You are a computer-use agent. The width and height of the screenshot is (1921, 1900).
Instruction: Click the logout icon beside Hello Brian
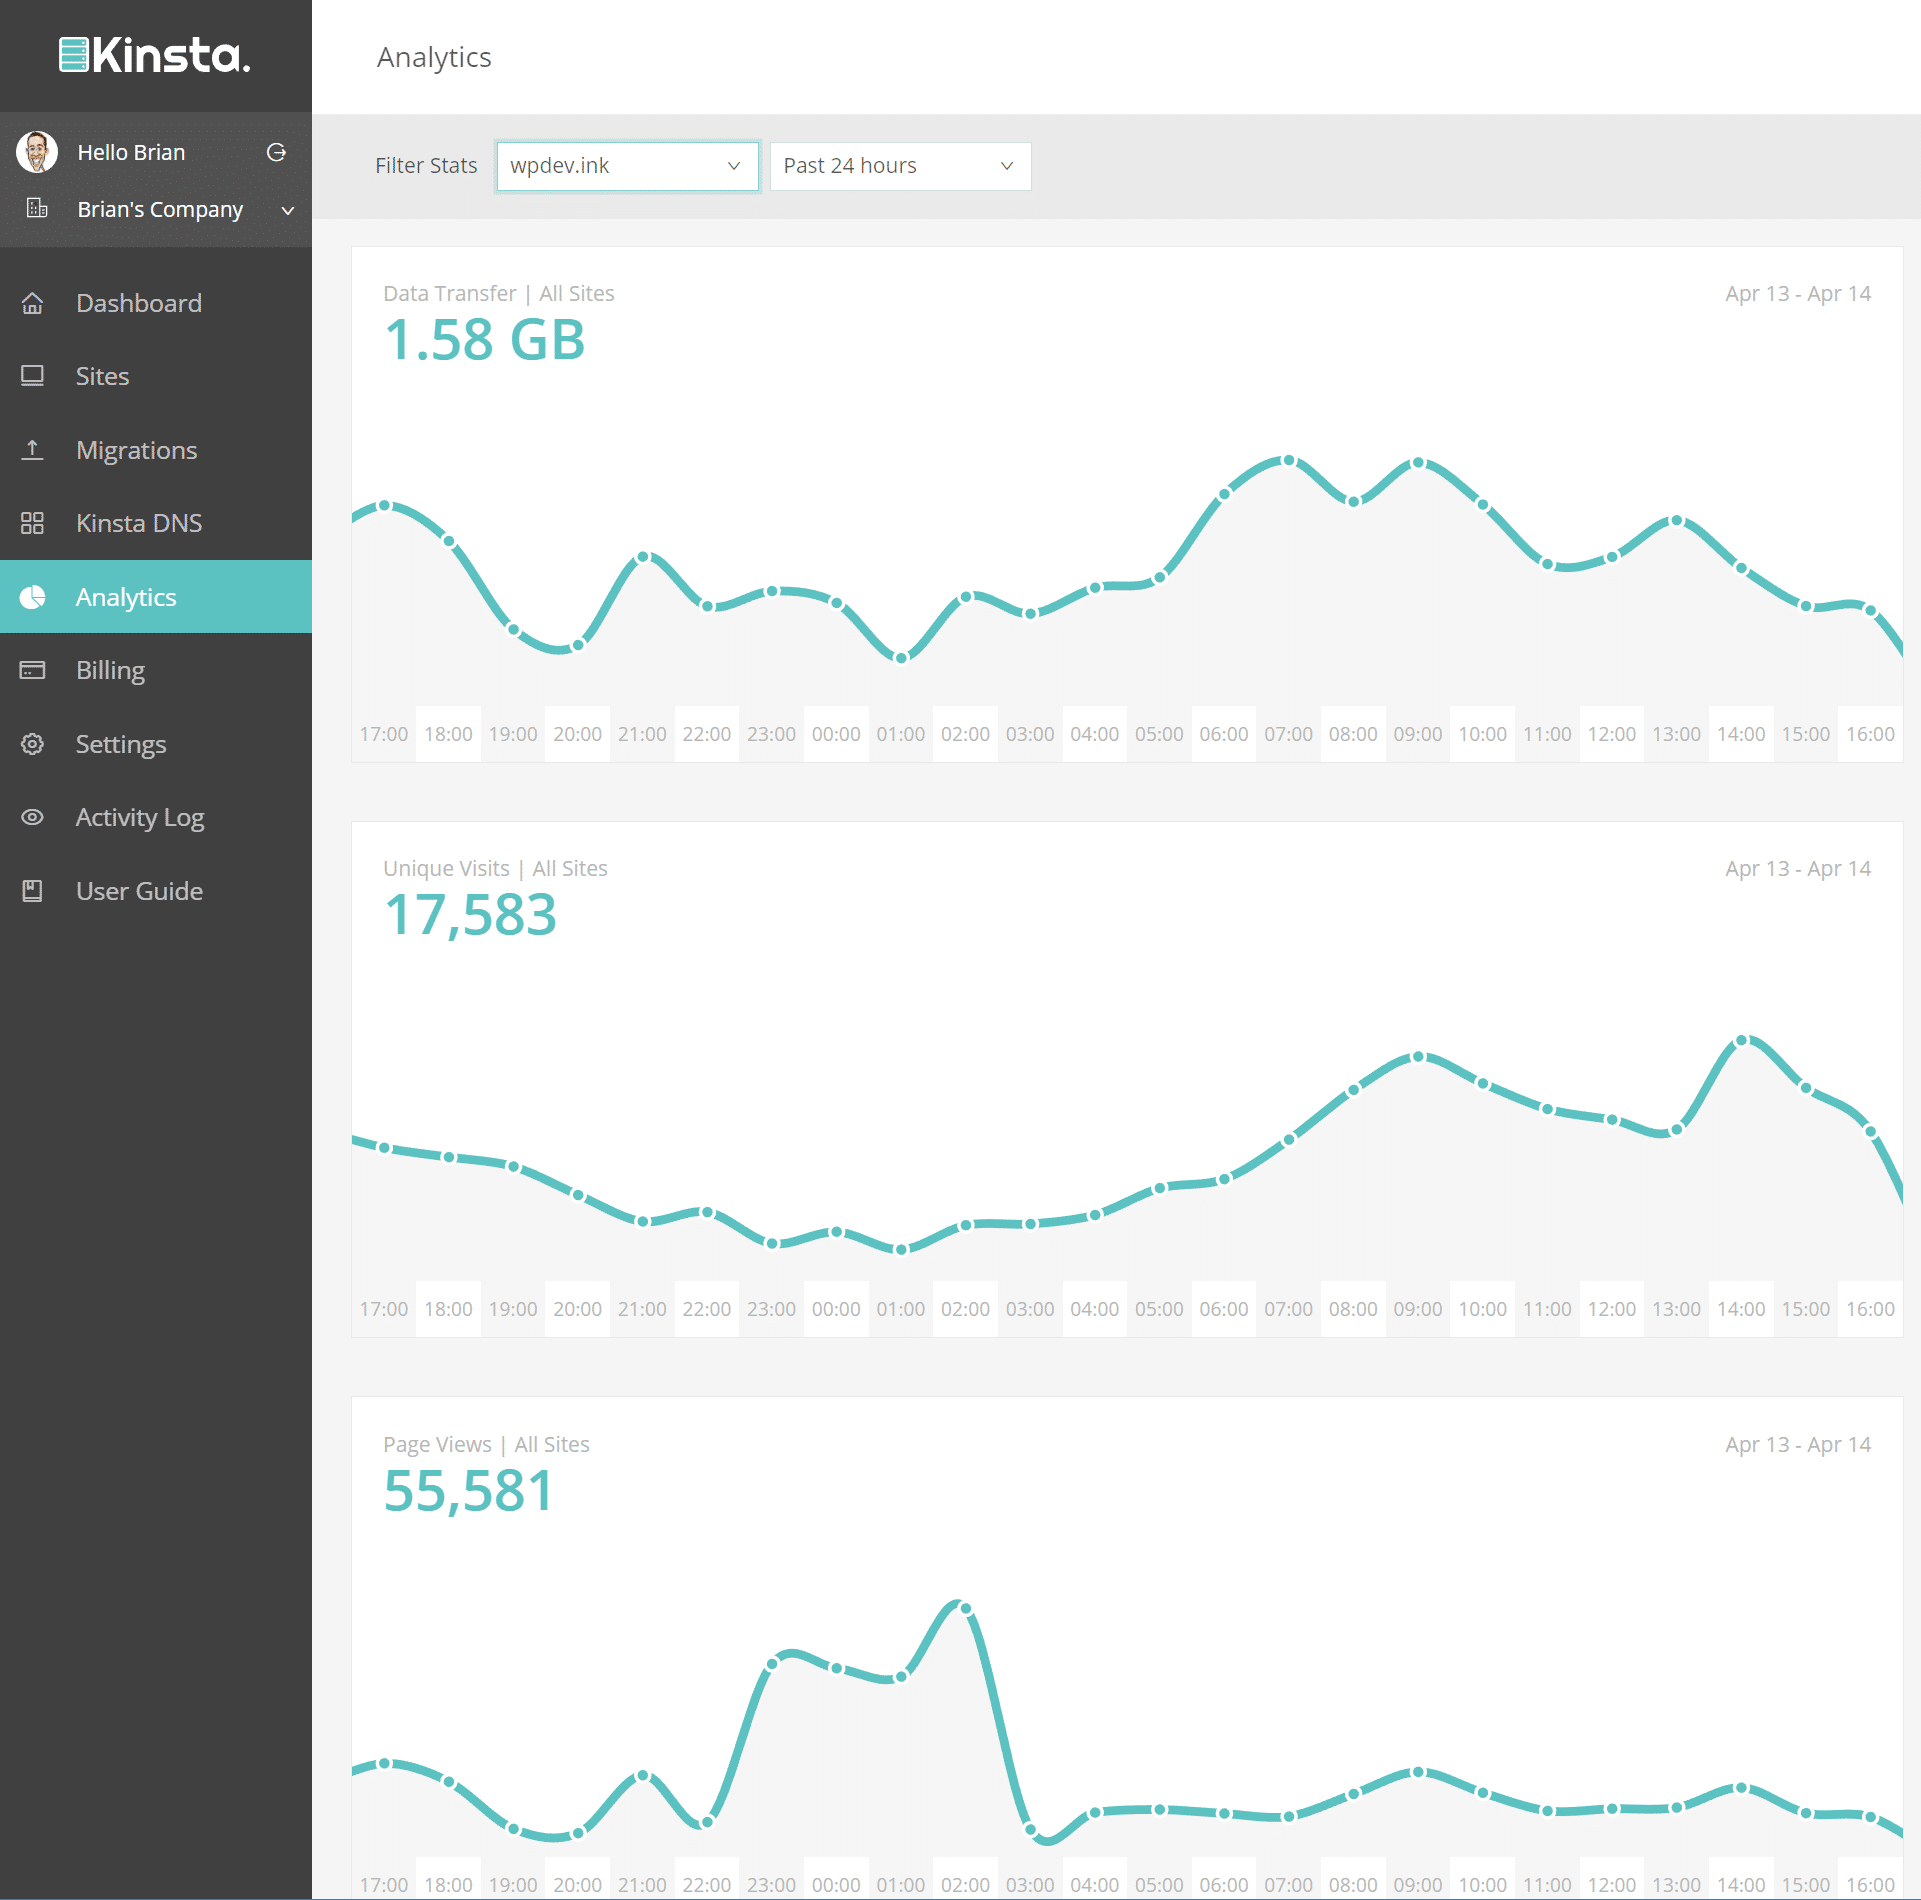pyautogui.click(x=277, y=152)
